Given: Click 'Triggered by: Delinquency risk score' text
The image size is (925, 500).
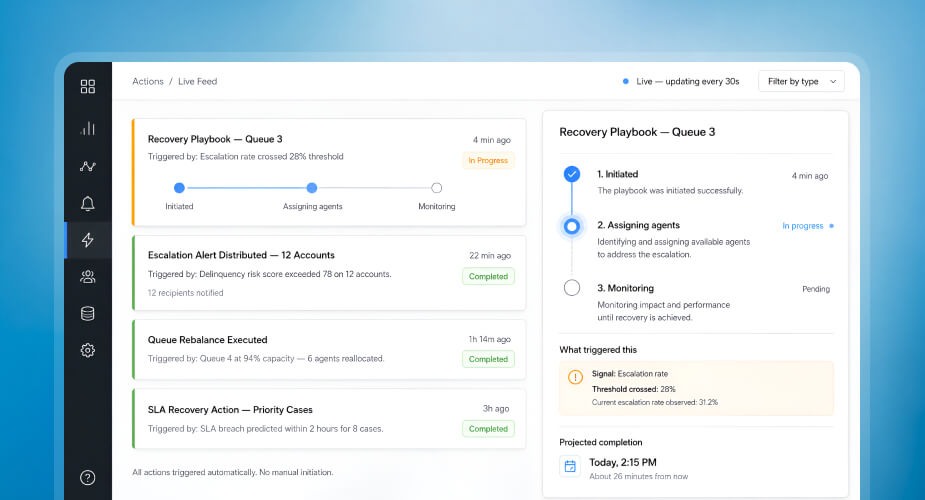Looking at the screenshot, I should [x=270, y=274].
